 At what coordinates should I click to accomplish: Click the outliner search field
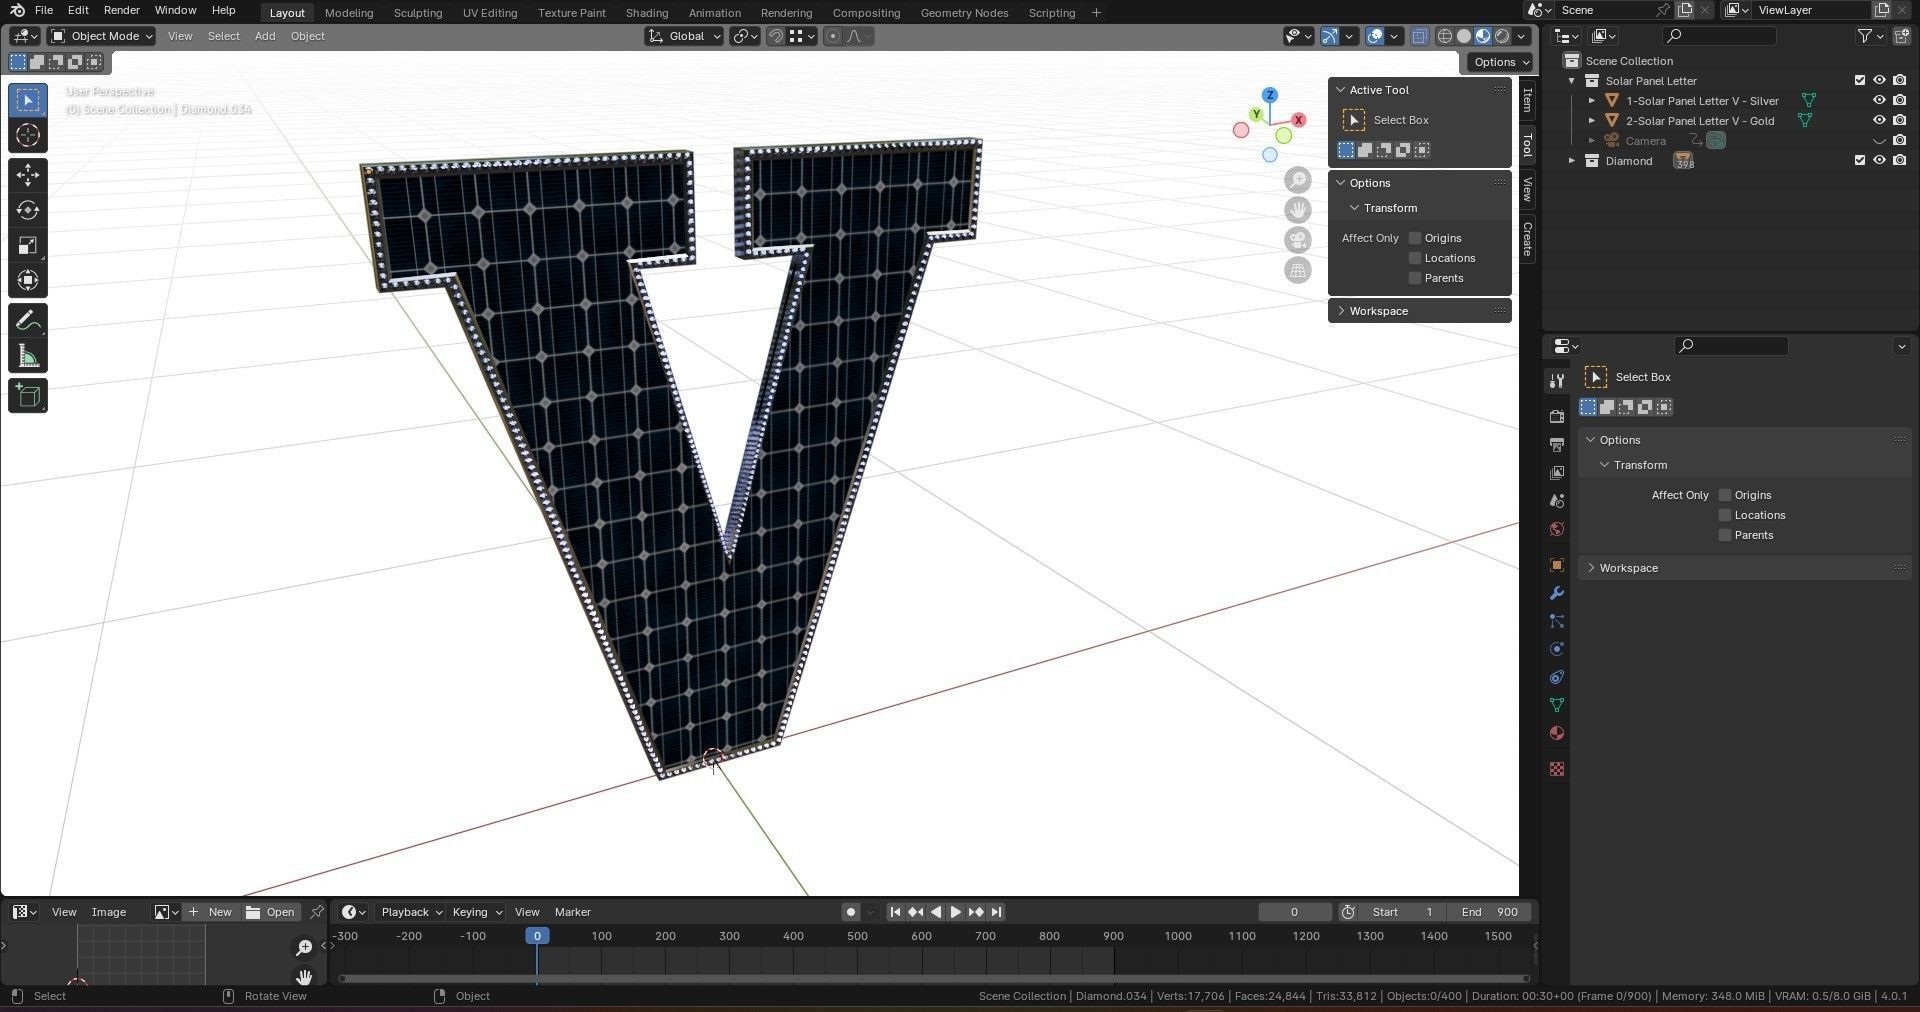1719,36
